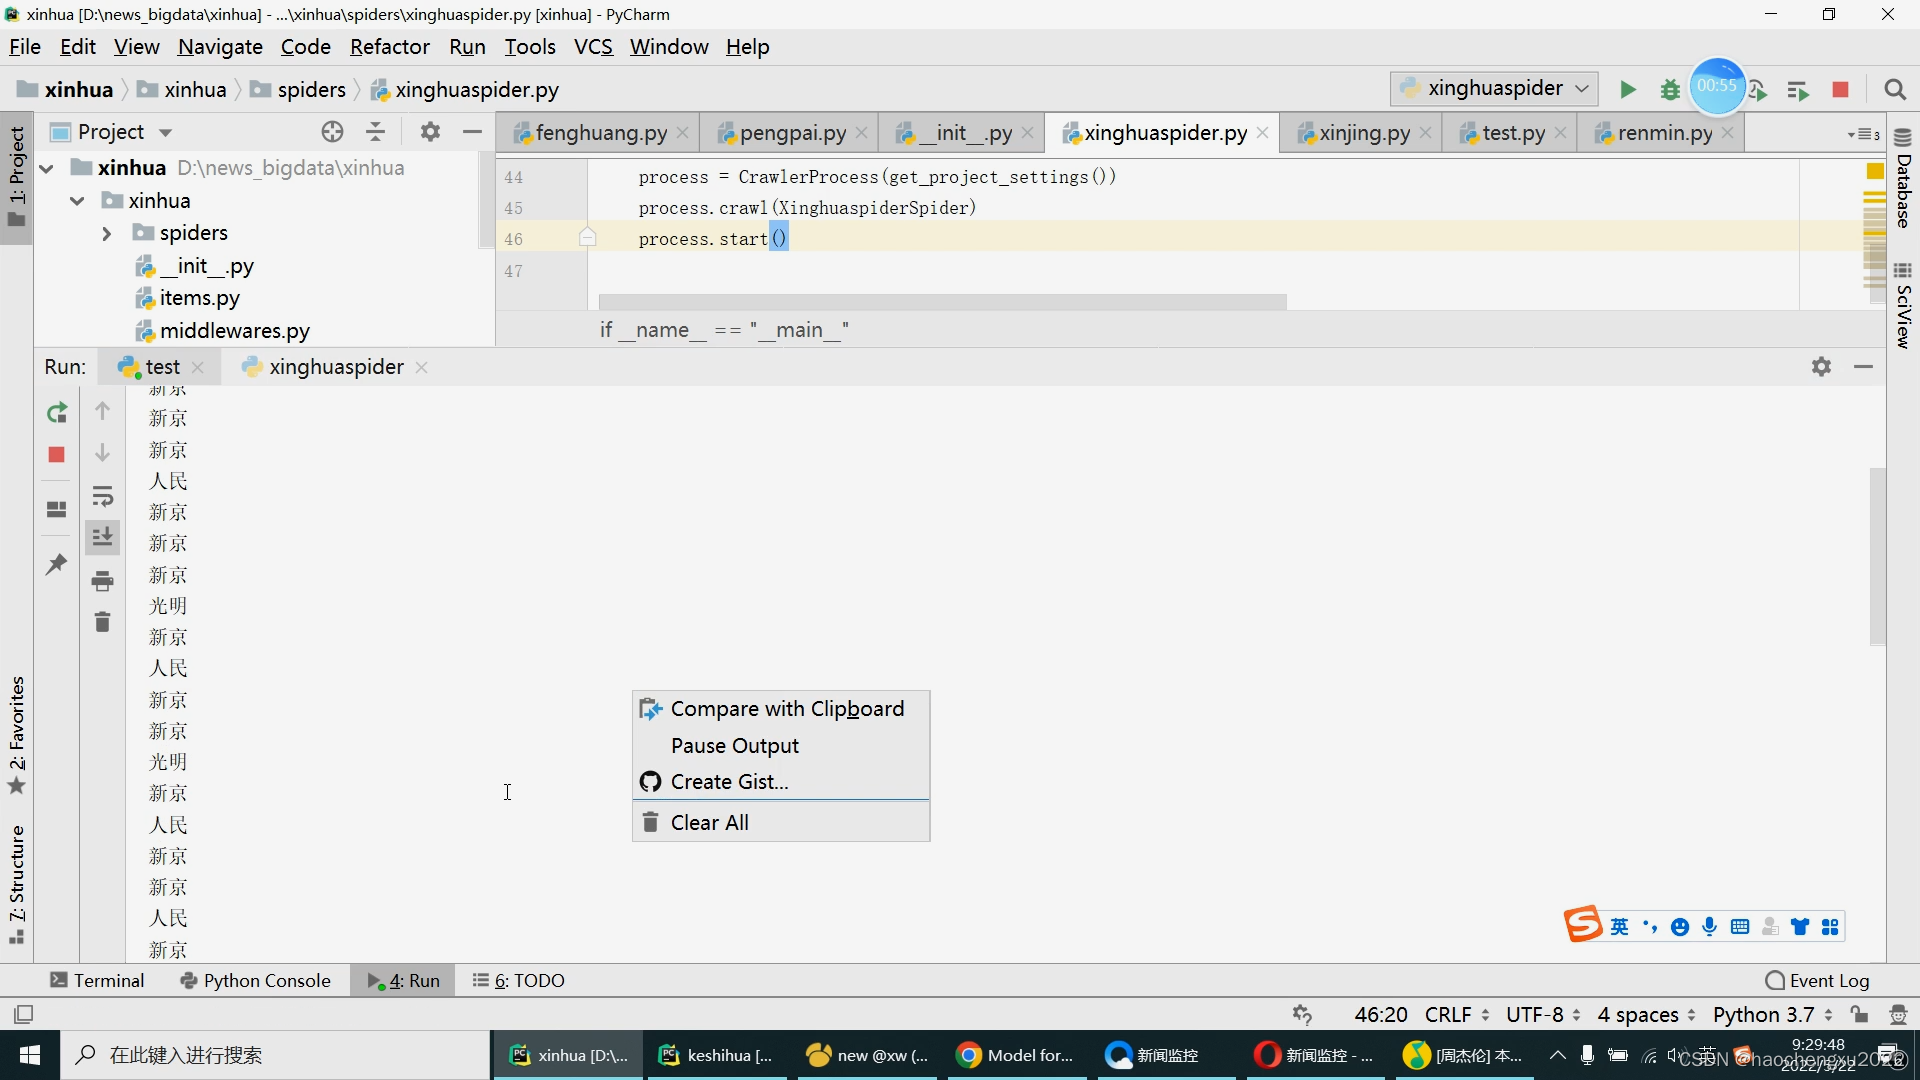Jump up the stack trace arrow
This screenshot has width=1920, height=1080.
[x=102, y=411]
